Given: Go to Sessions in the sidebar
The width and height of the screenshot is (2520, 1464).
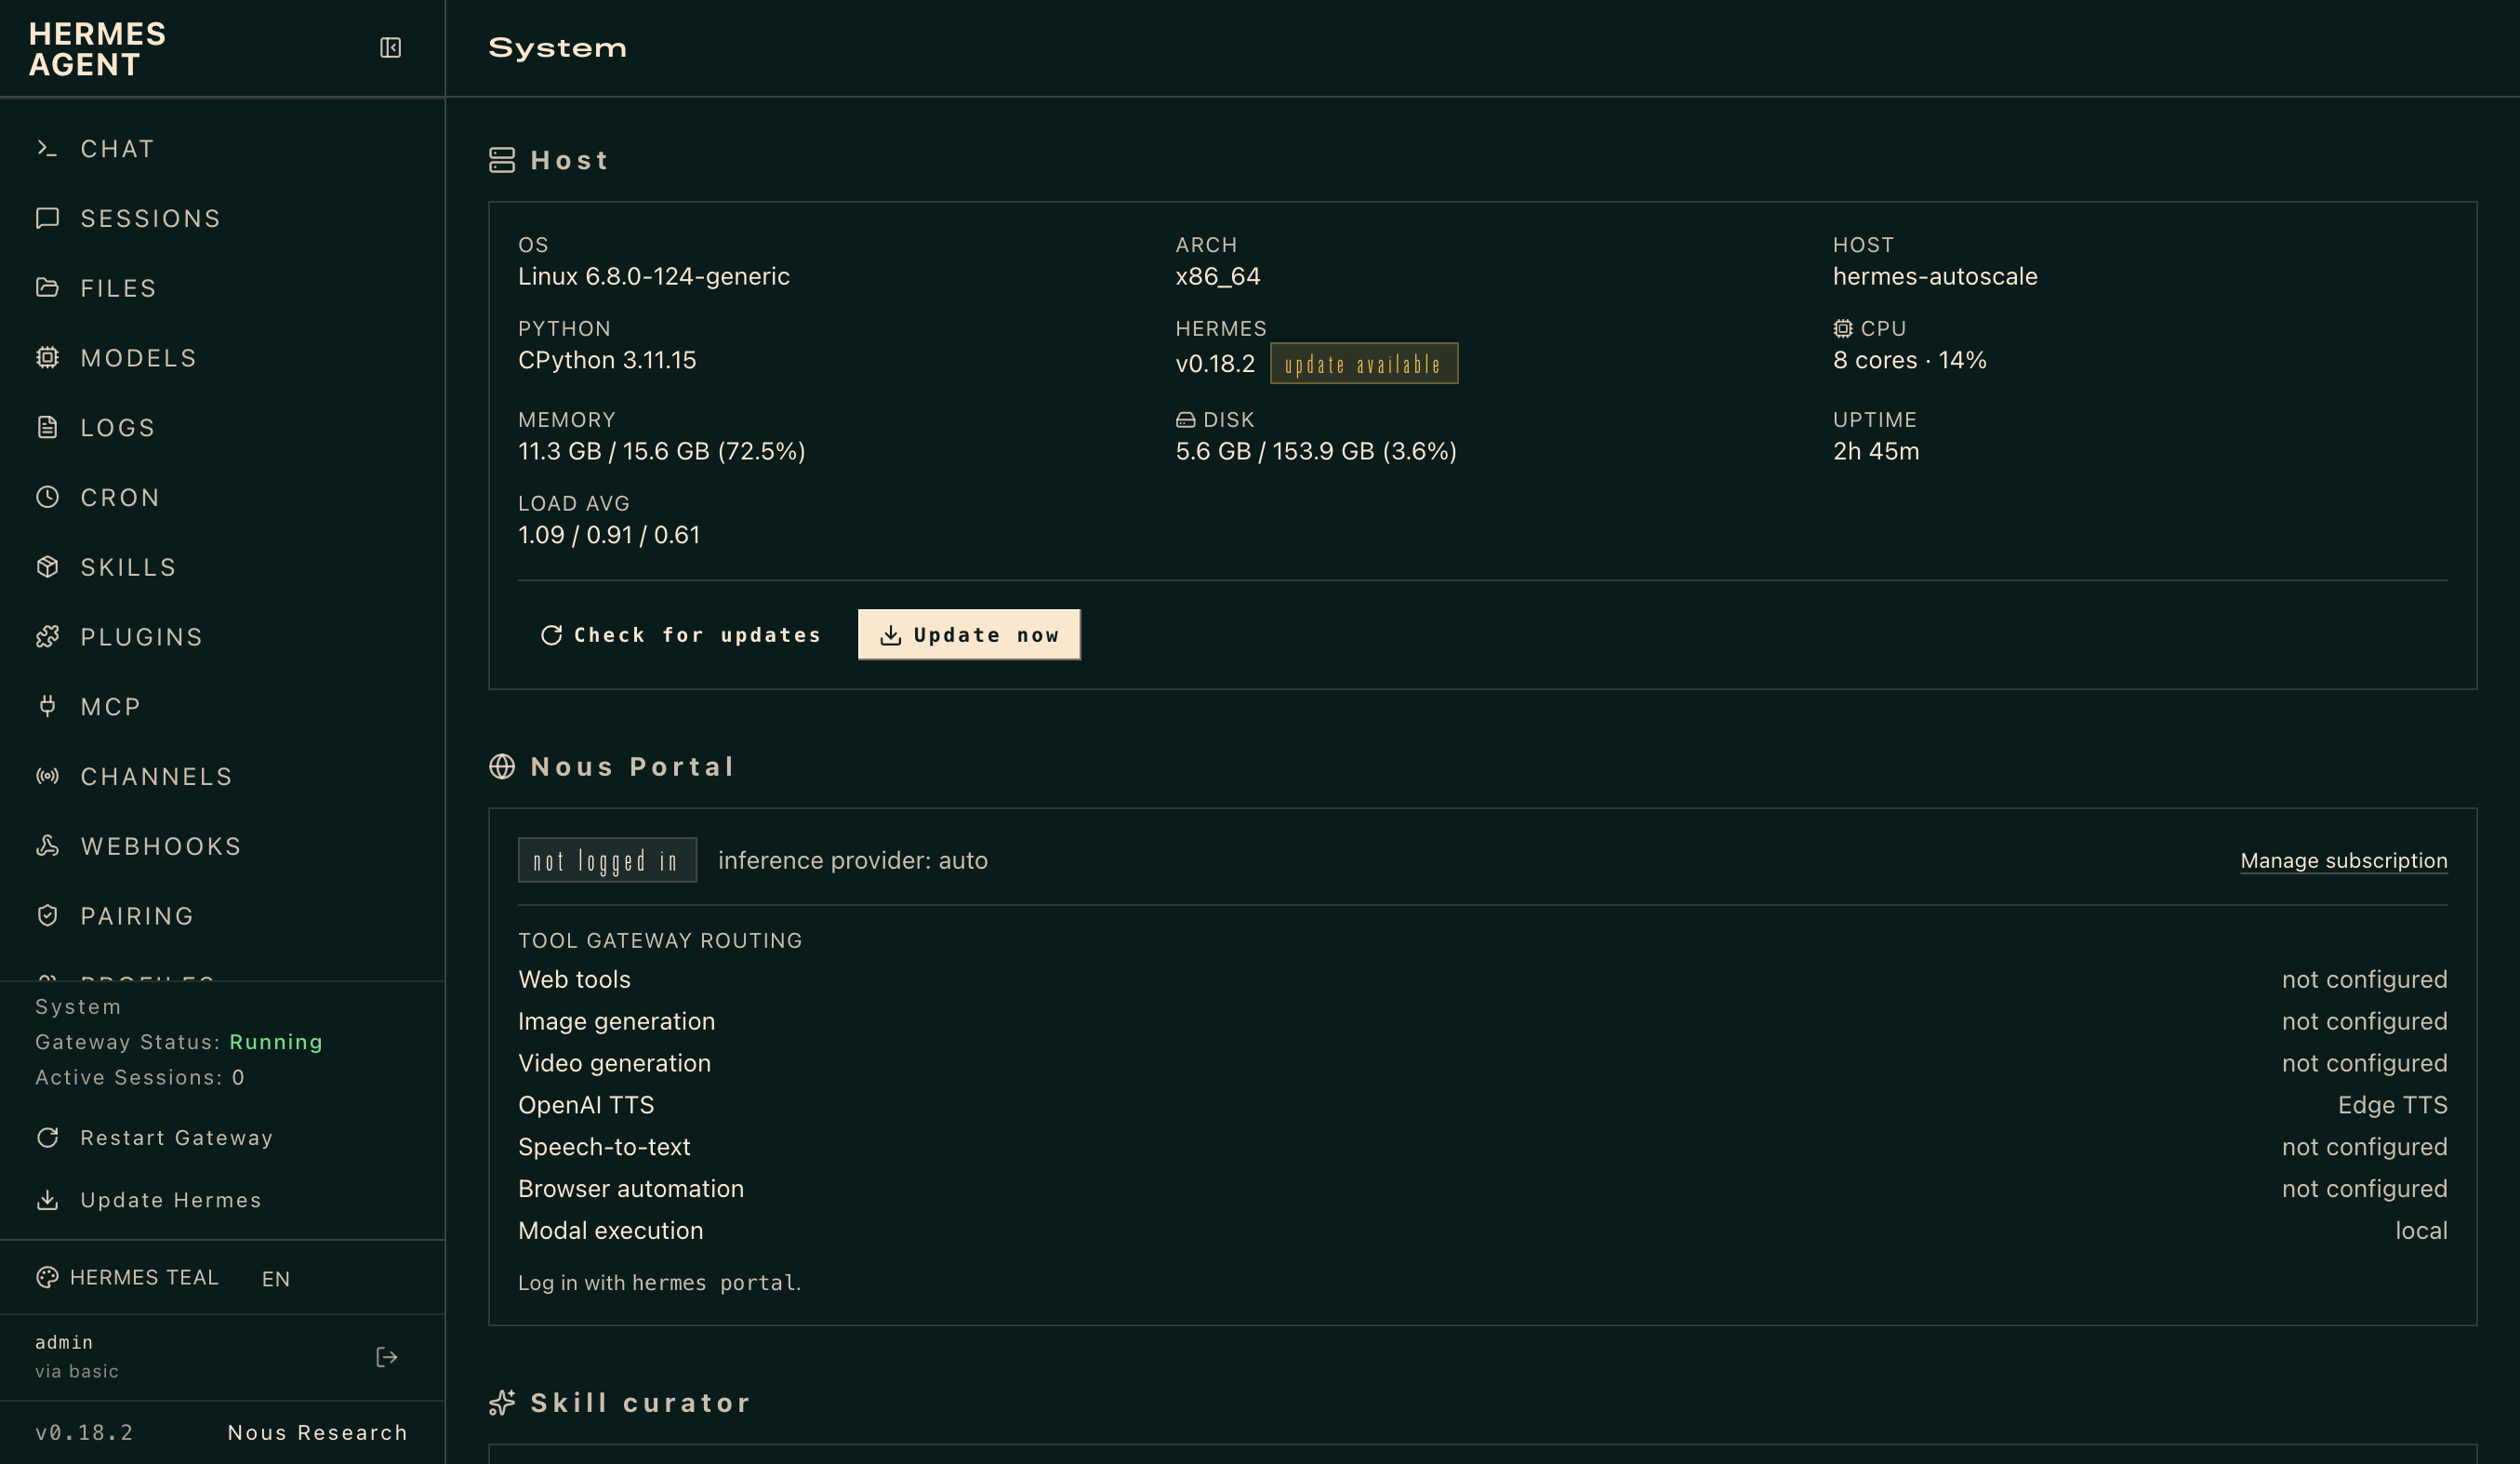Looking at the screenshot, I should coord(222,218).
